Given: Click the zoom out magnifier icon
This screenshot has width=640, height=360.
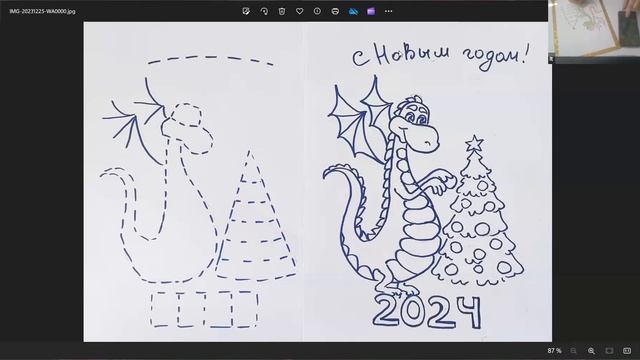Looking at the screenshot, I should [573, 351].
